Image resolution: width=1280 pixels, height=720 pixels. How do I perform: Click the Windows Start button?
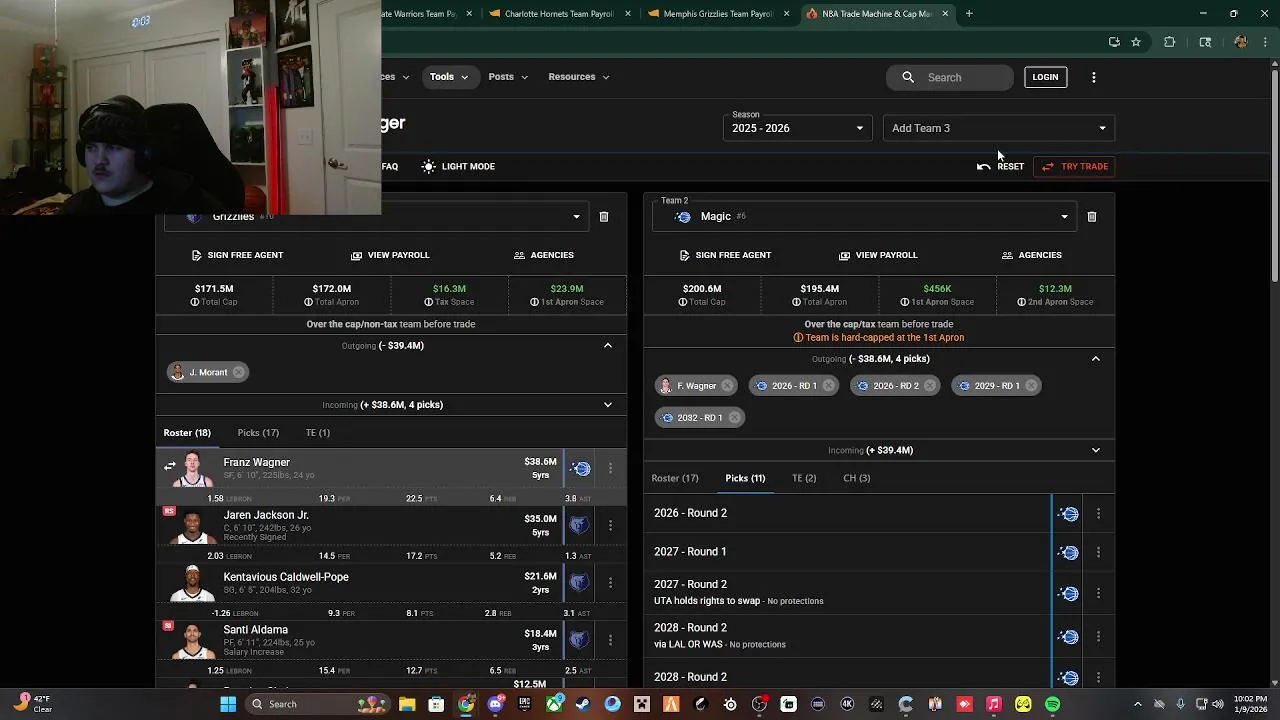[228, 704]
